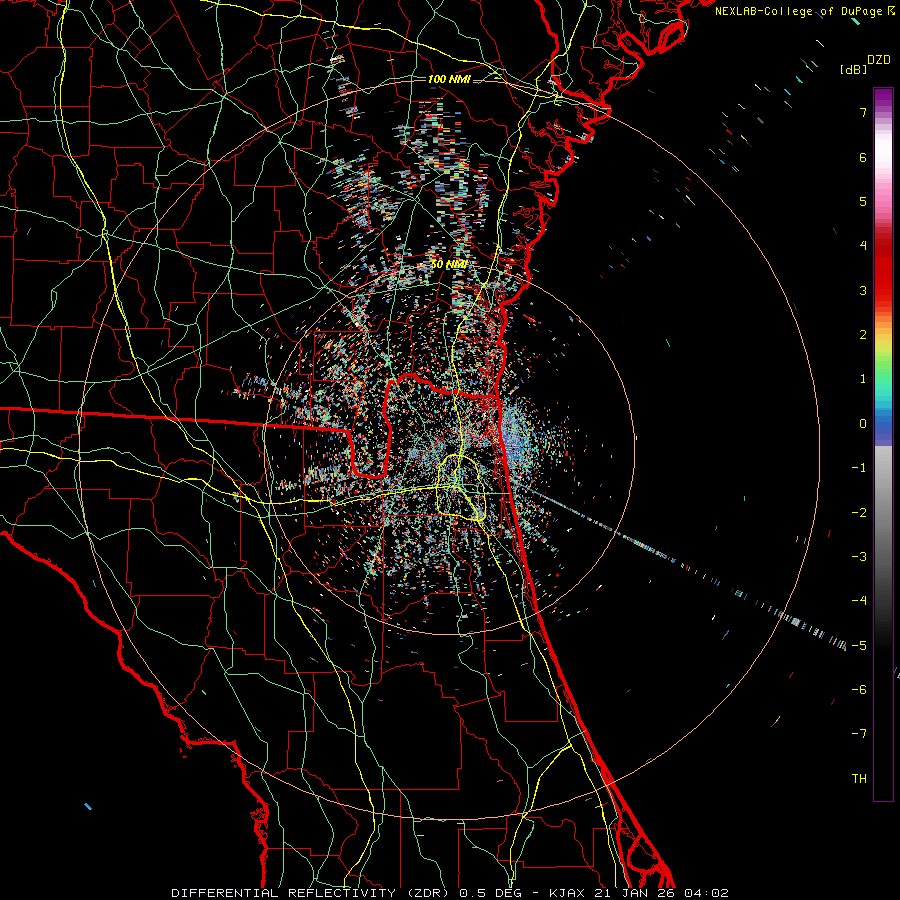Image resolution: width=900 pixels, height=900 pixels.
Task: Click the 0 value on color scale
Action: coord(863,424)
